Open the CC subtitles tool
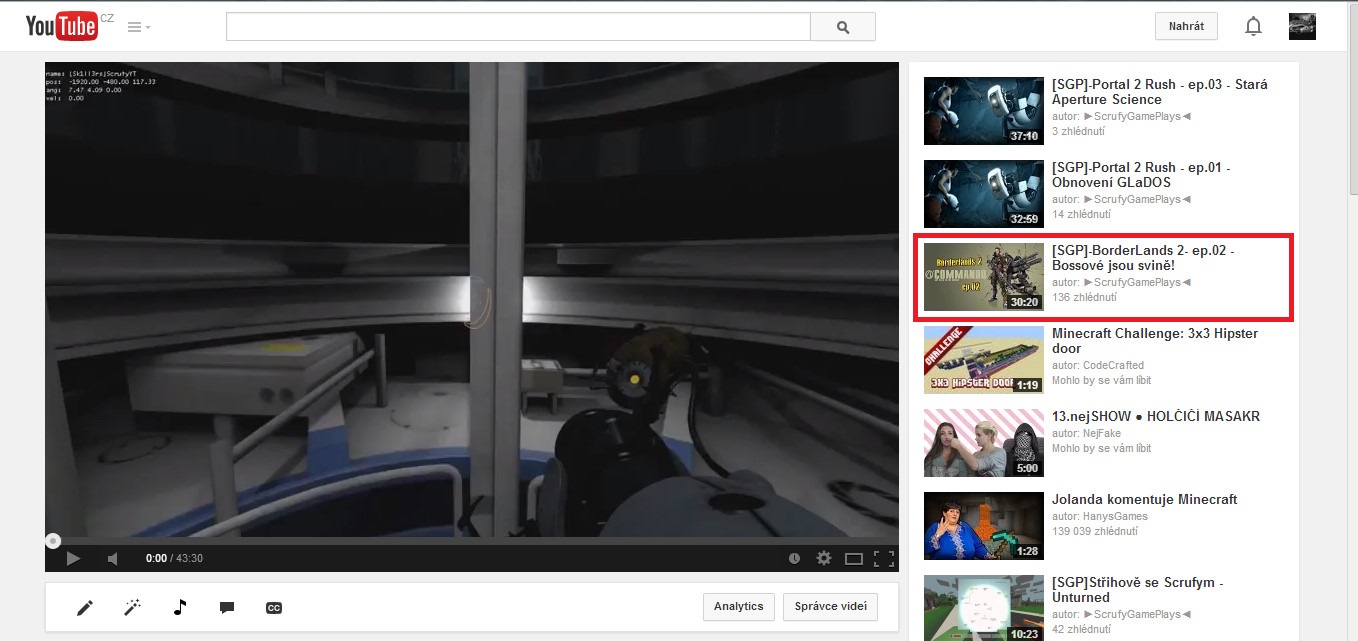The image size is (1358, 641). point(274,607)
